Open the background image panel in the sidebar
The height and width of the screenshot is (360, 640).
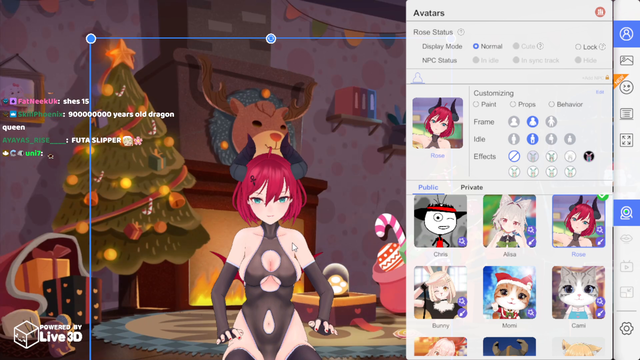(x=627, y=60)
